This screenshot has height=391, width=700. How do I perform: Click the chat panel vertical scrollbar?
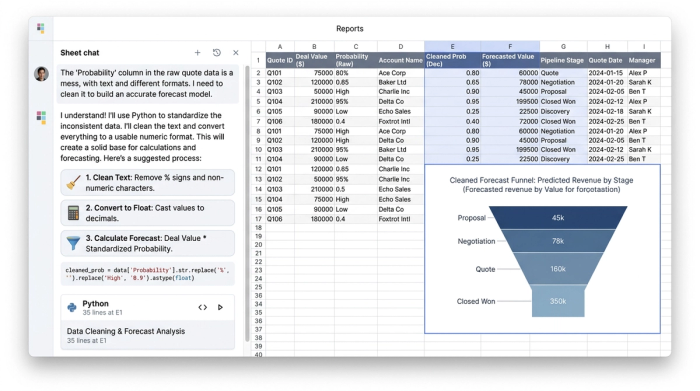click(247, 203)
